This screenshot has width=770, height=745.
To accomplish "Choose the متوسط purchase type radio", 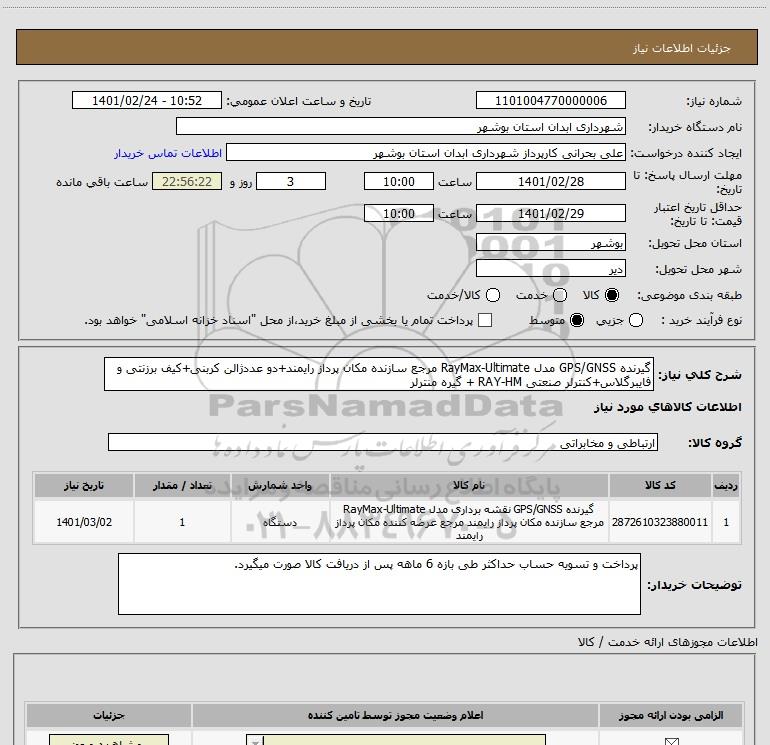I will point(577,320).
